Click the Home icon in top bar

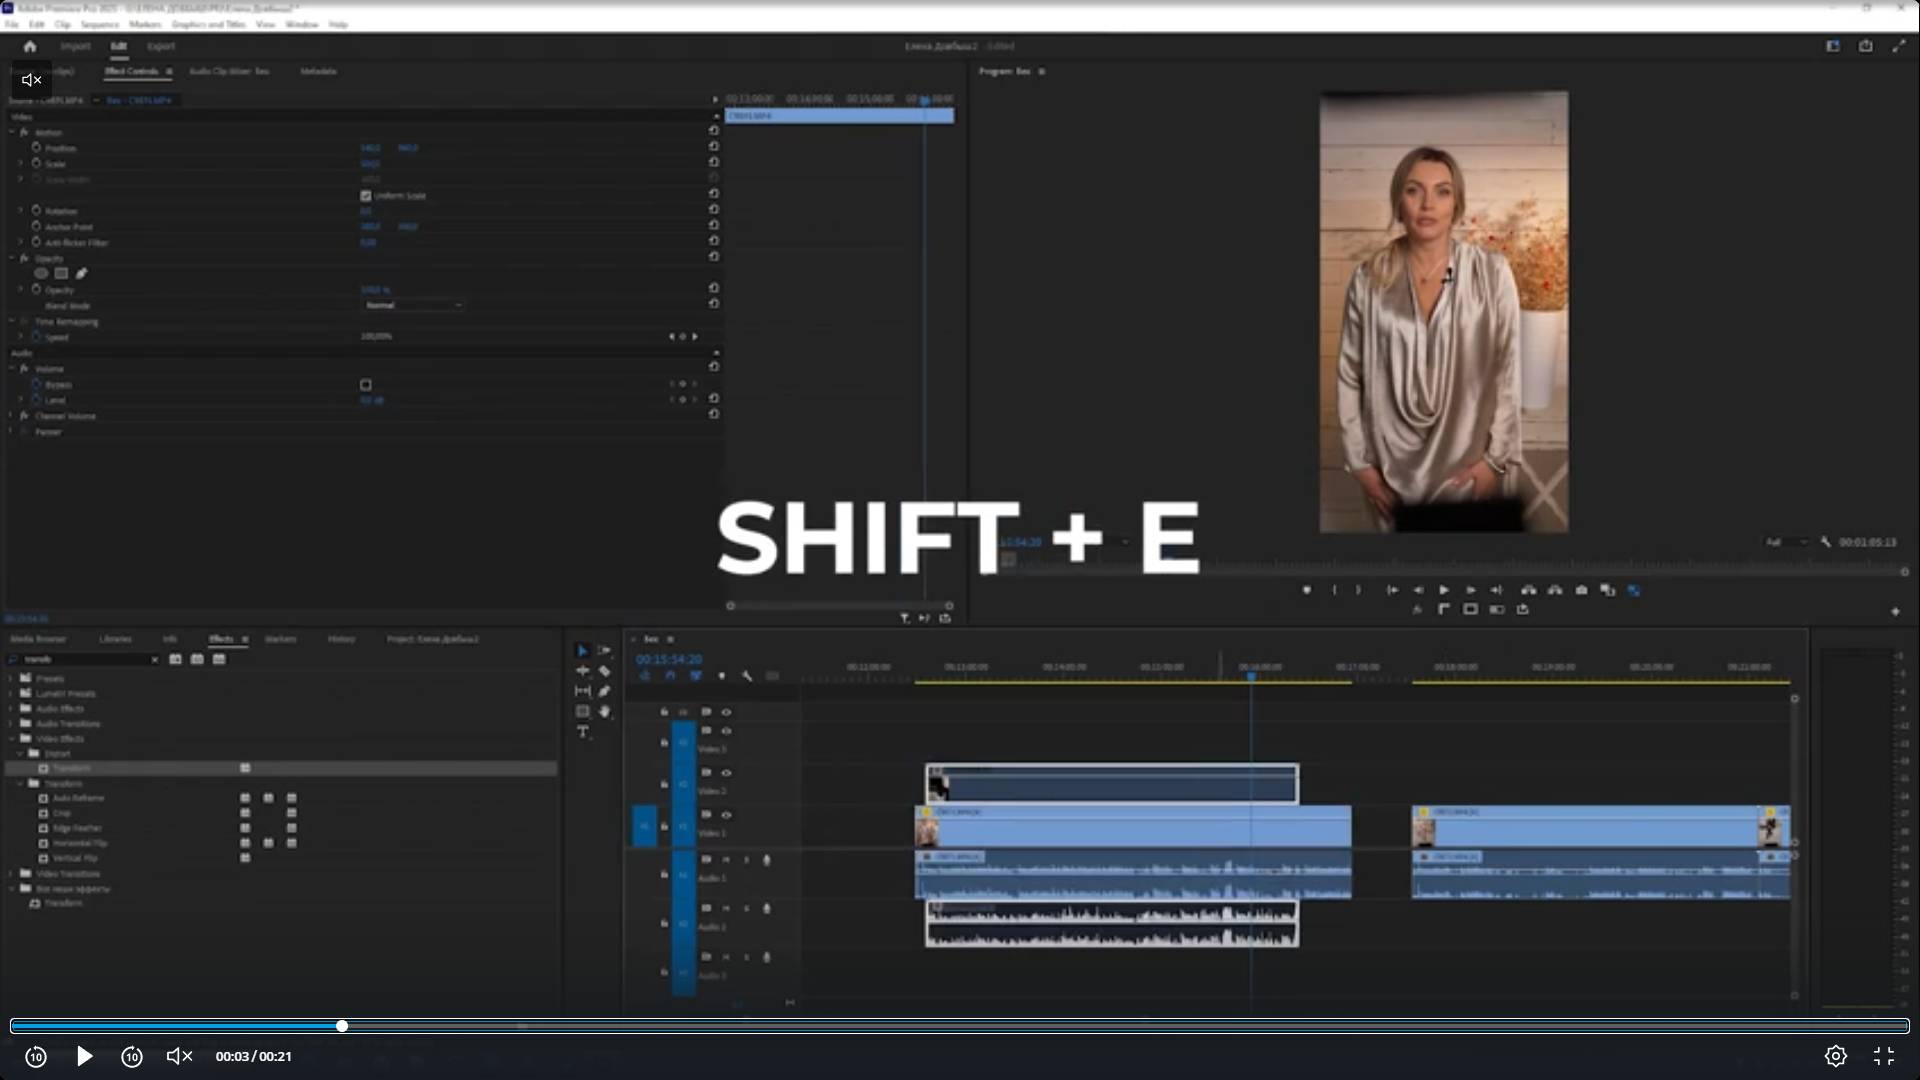[30, 46]
